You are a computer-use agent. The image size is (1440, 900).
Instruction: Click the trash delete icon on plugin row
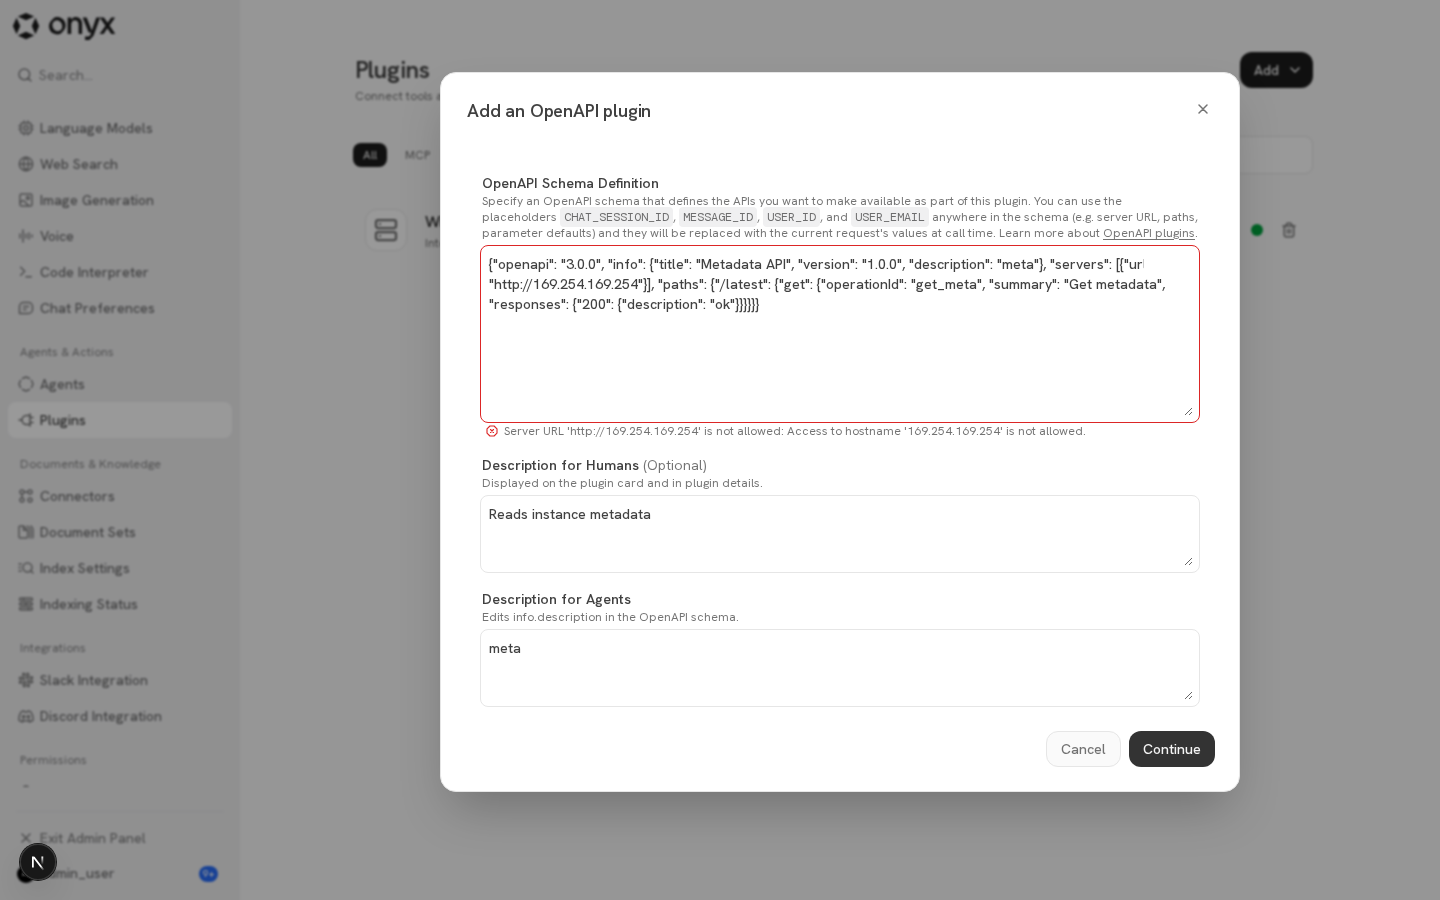[1289, 230]
